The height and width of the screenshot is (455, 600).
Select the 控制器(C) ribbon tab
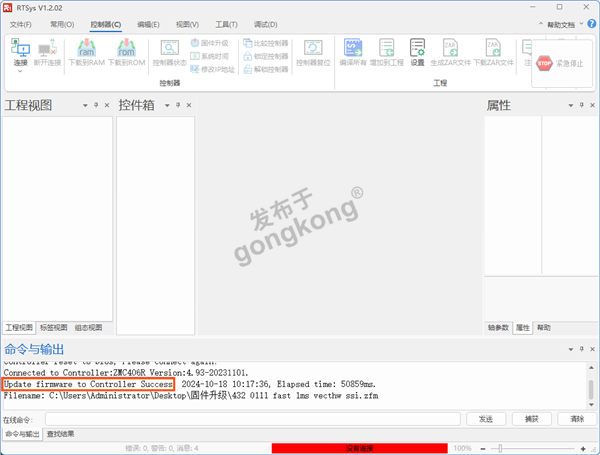[106, 24]
